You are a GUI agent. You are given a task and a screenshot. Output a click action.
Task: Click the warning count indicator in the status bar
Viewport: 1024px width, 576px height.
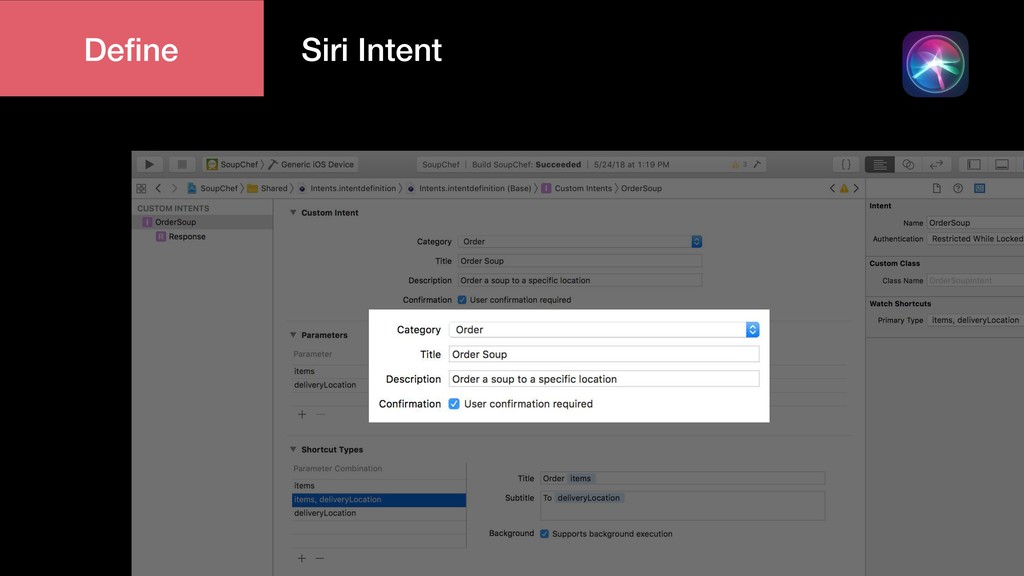point(739,165)
